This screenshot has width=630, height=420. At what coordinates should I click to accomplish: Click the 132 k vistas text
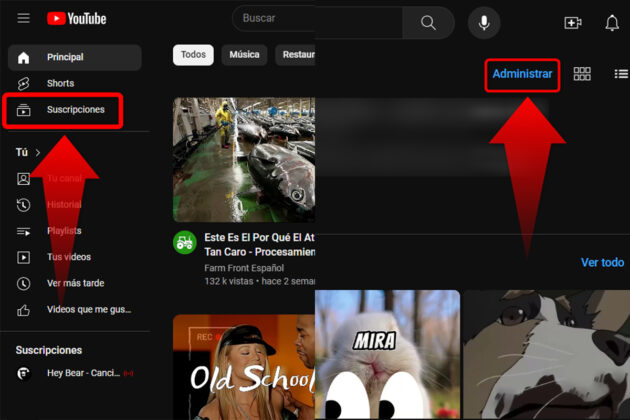(229, 281)
